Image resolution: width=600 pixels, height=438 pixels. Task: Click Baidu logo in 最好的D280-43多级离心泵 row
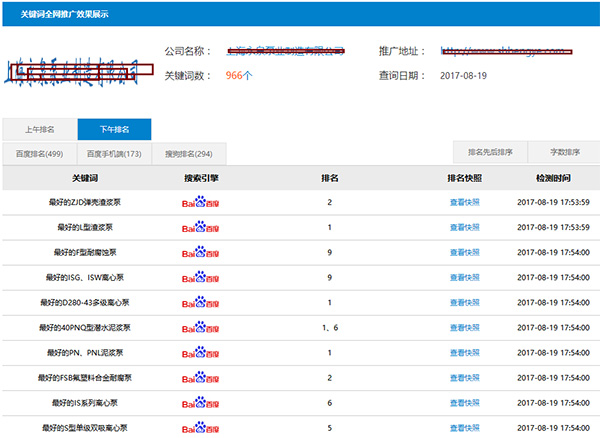click(200, 302)
